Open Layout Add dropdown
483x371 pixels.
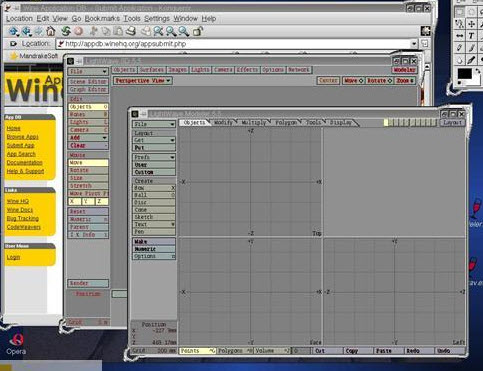coord(88,138)
